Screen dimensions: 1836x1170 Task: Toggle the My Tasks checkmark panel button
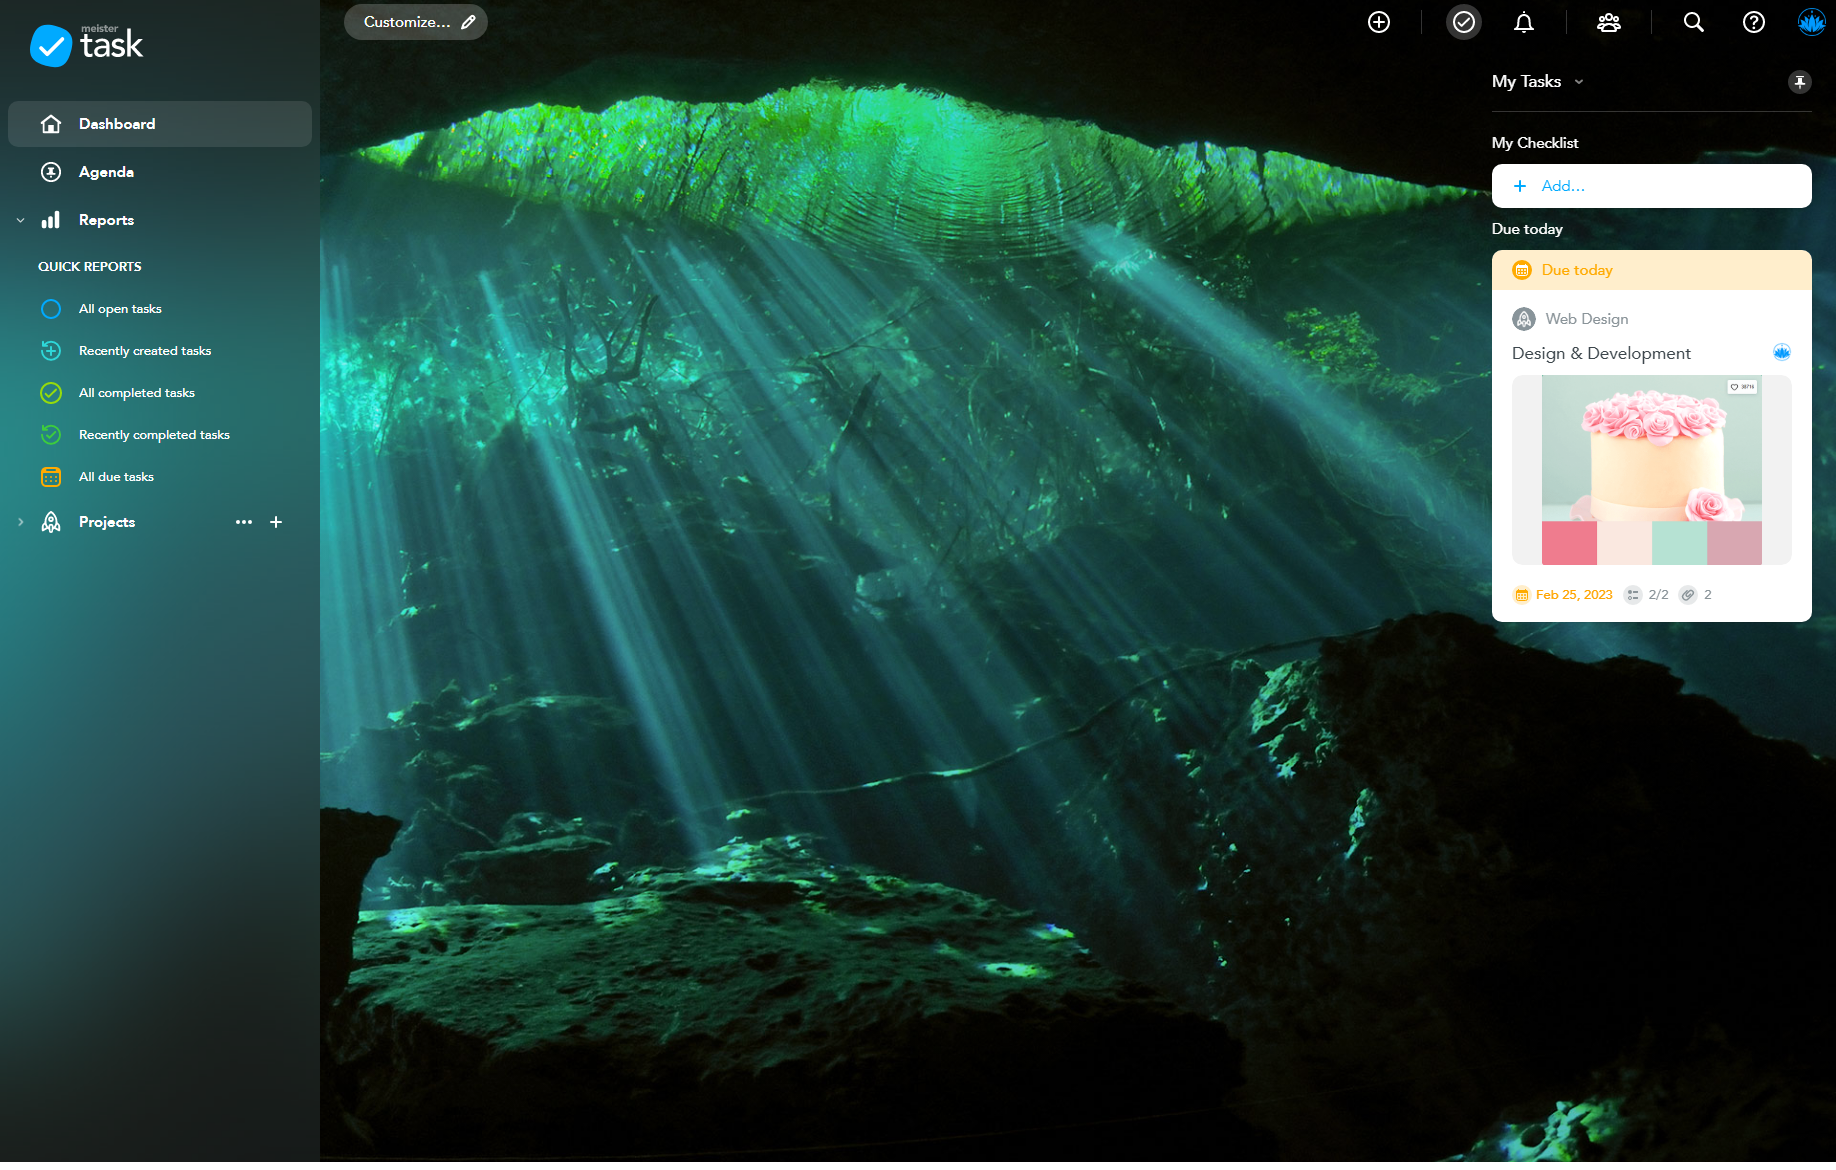[x=1463, y=22]
